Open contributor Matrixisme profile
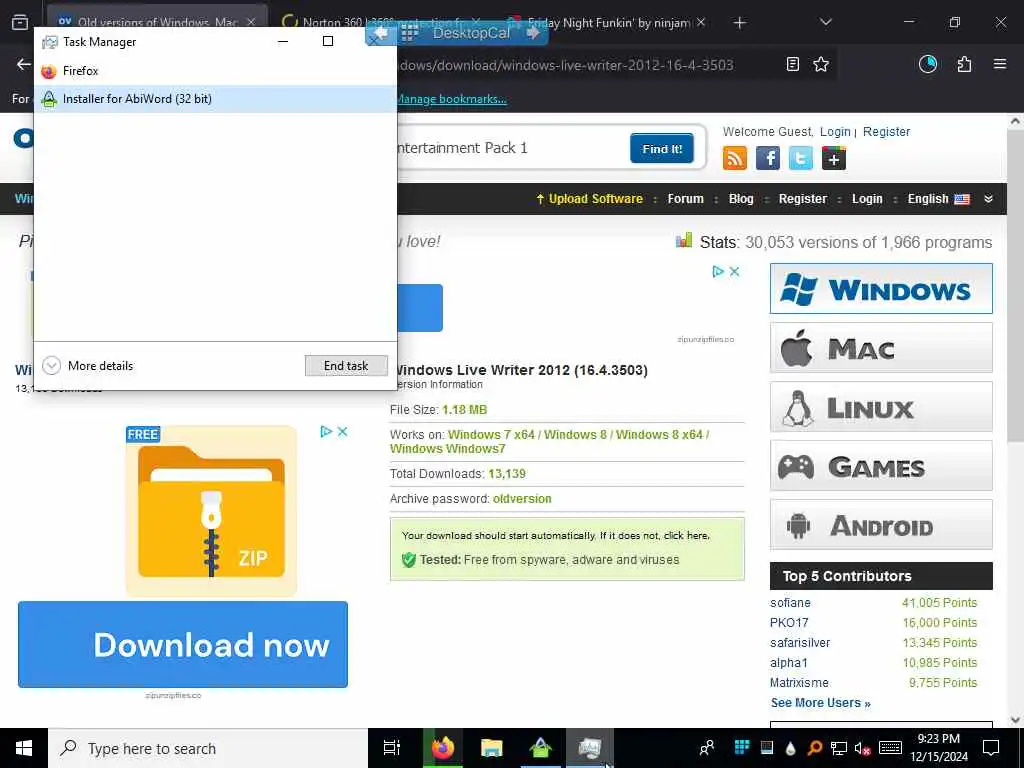The width and height of the screenshot is (1024, 768). tap(799, 682)
